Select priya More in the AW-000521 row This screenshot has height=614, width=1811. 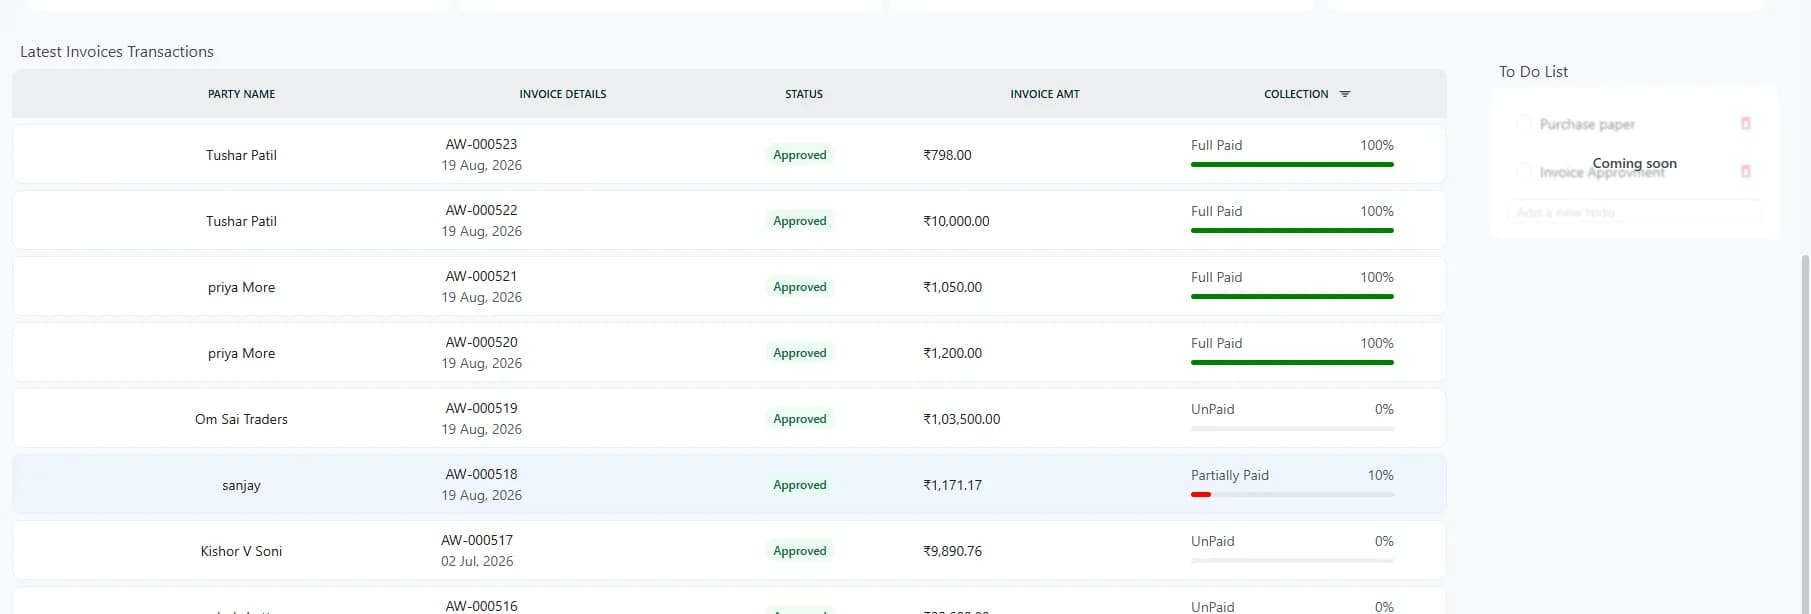tap(241, 287)
